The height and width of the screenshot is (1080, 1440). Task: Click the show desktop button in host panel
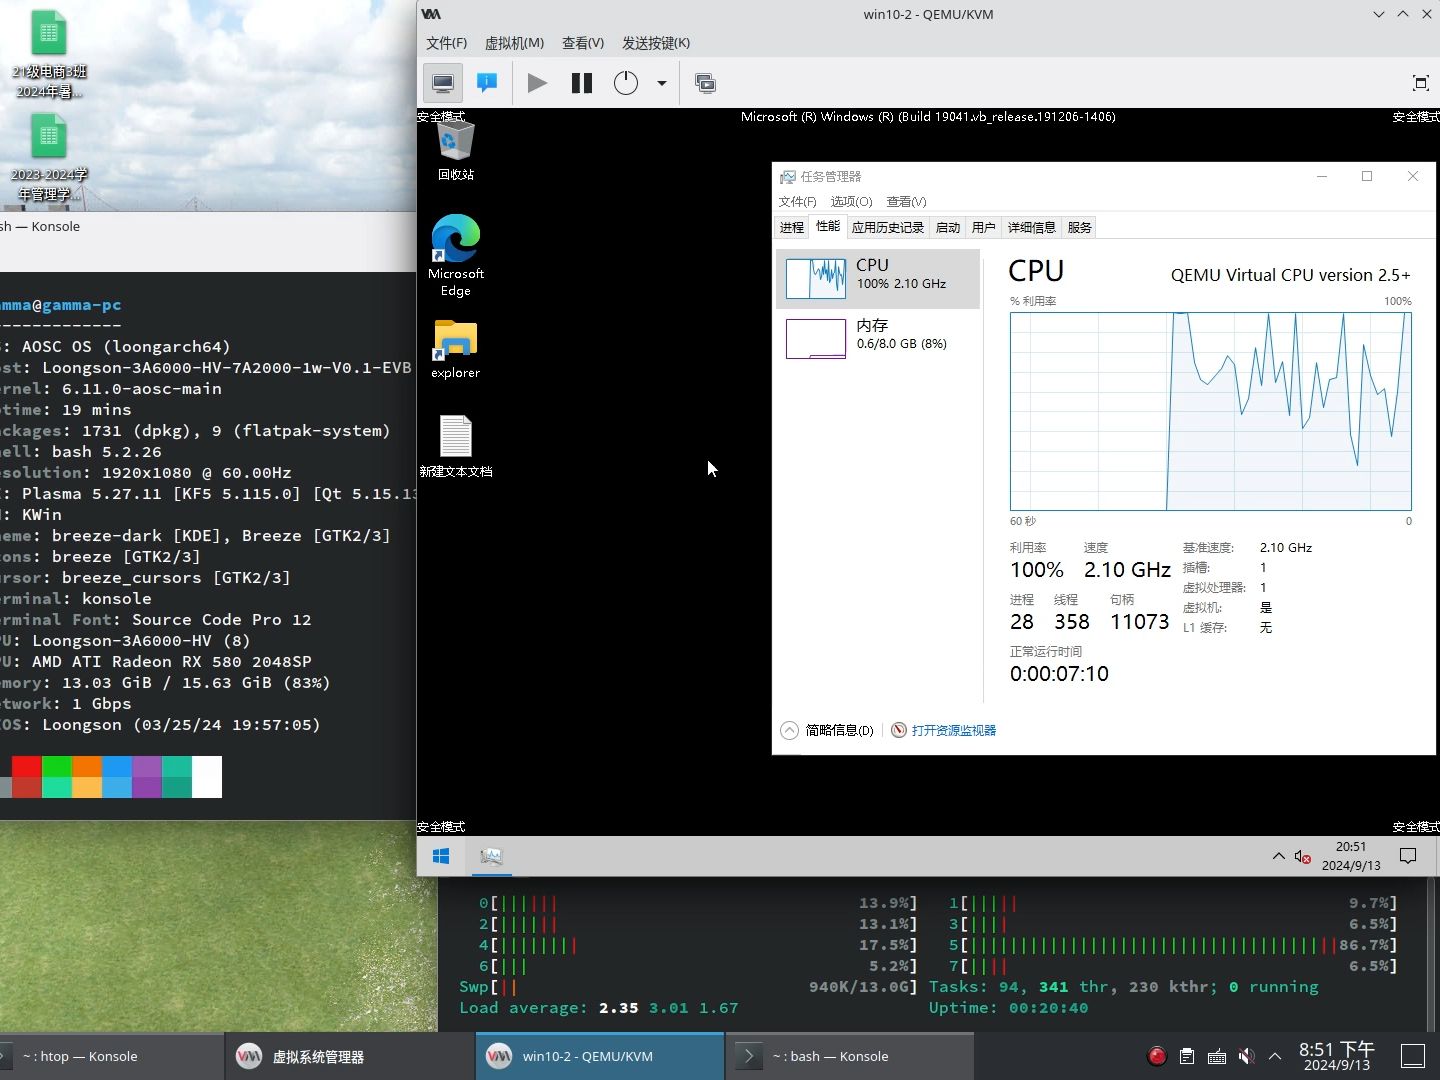[x=1413, y=1056]
